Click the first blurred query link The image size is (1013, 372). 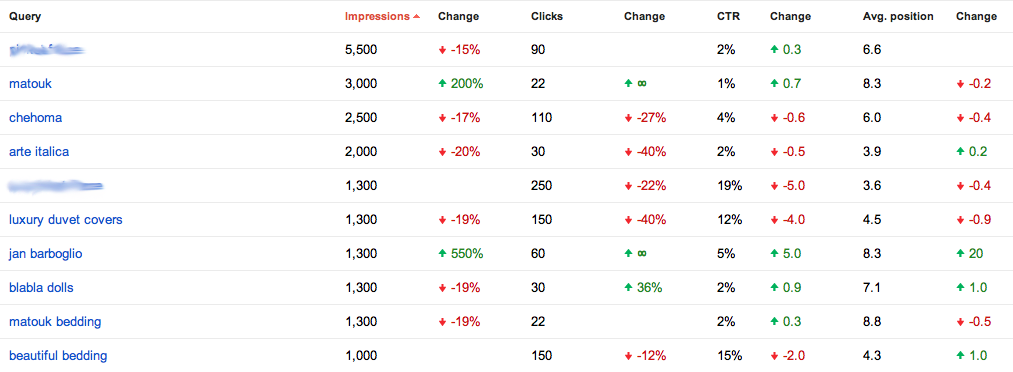[47, 49]
